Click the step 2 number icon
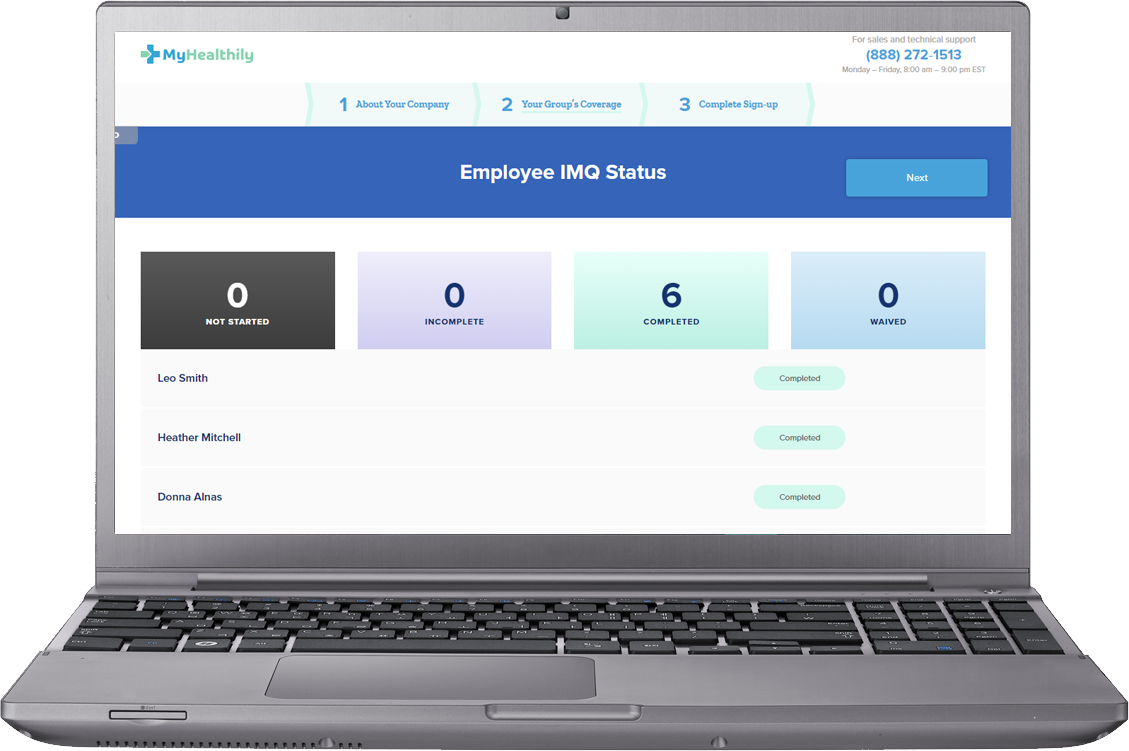The height and width of the screenshot is (751, 1129). (x=506, y=104)
